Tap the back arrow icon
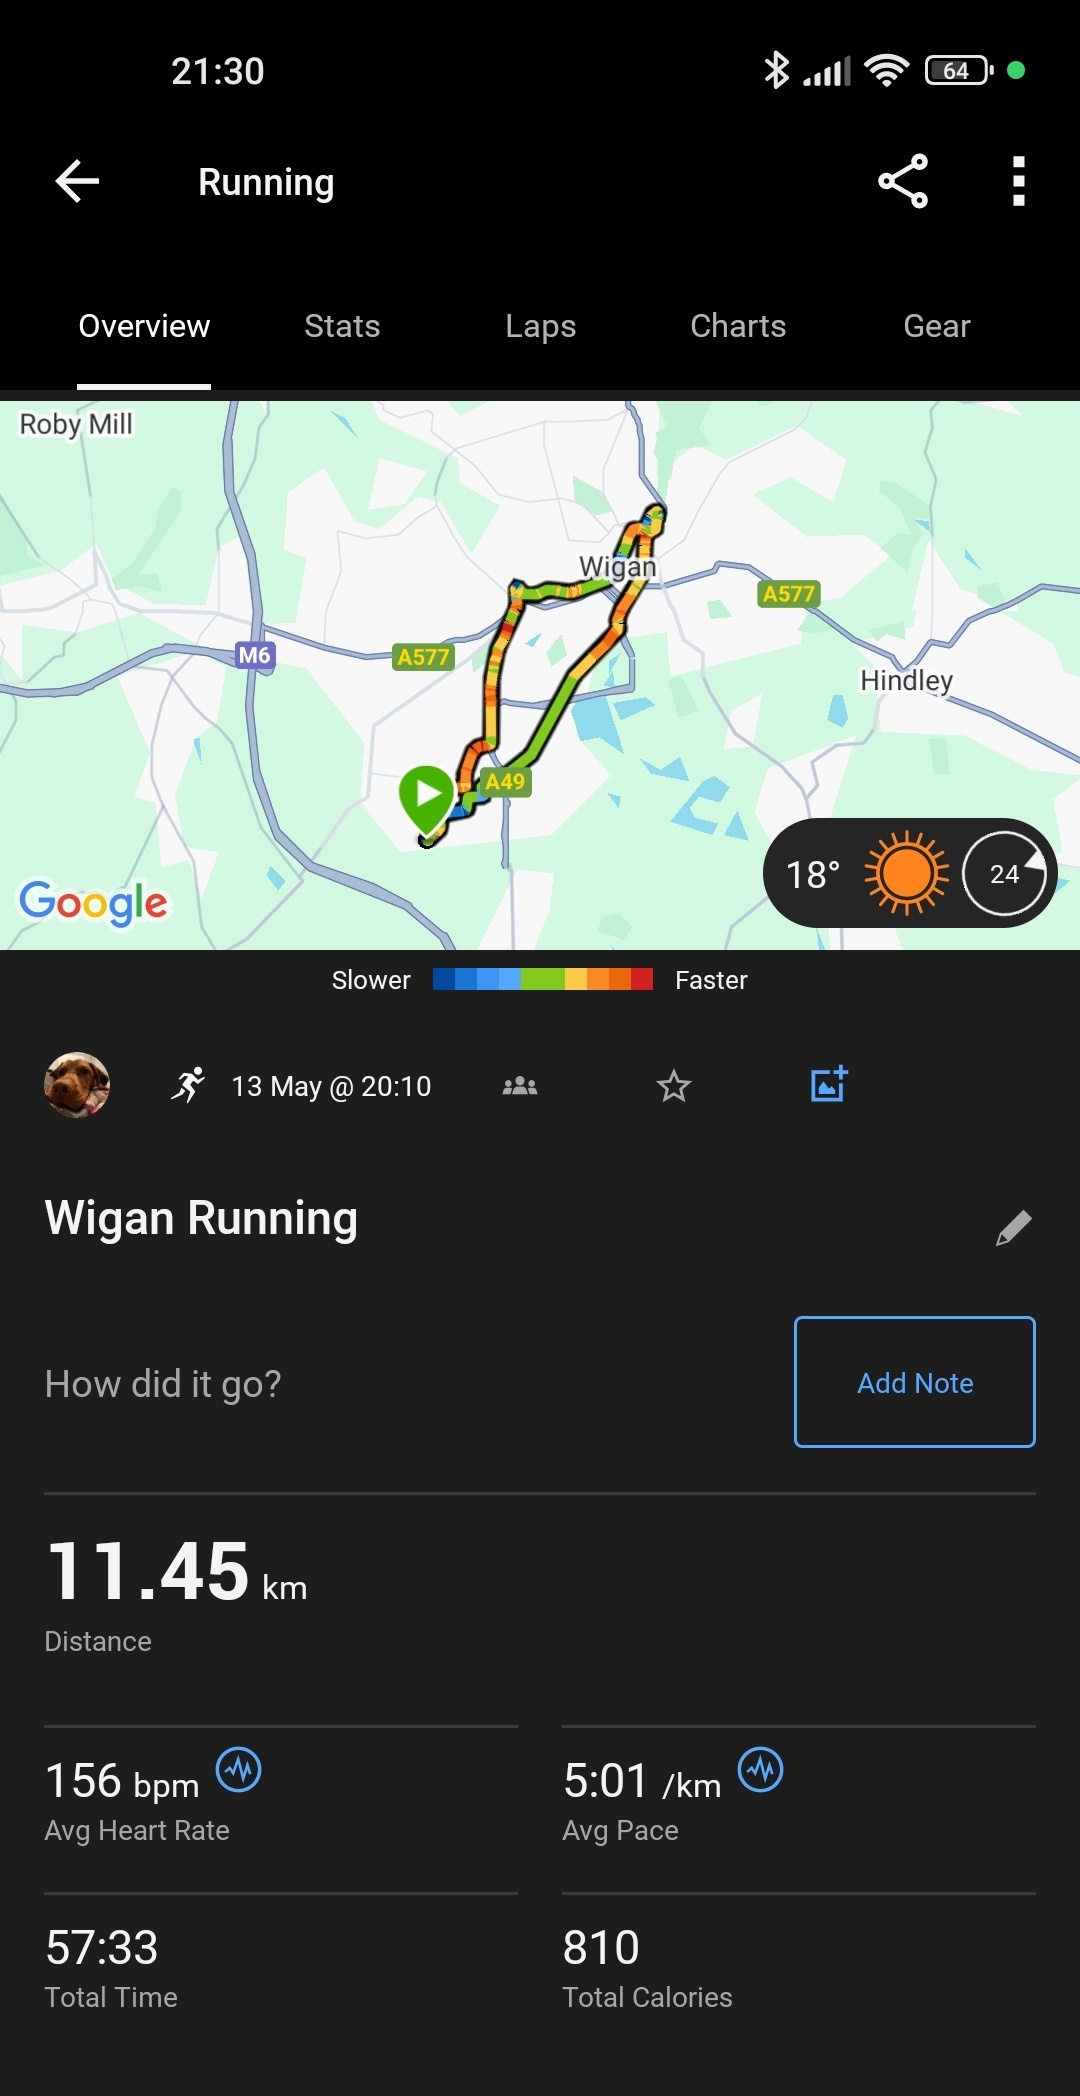 coord(77,181)
